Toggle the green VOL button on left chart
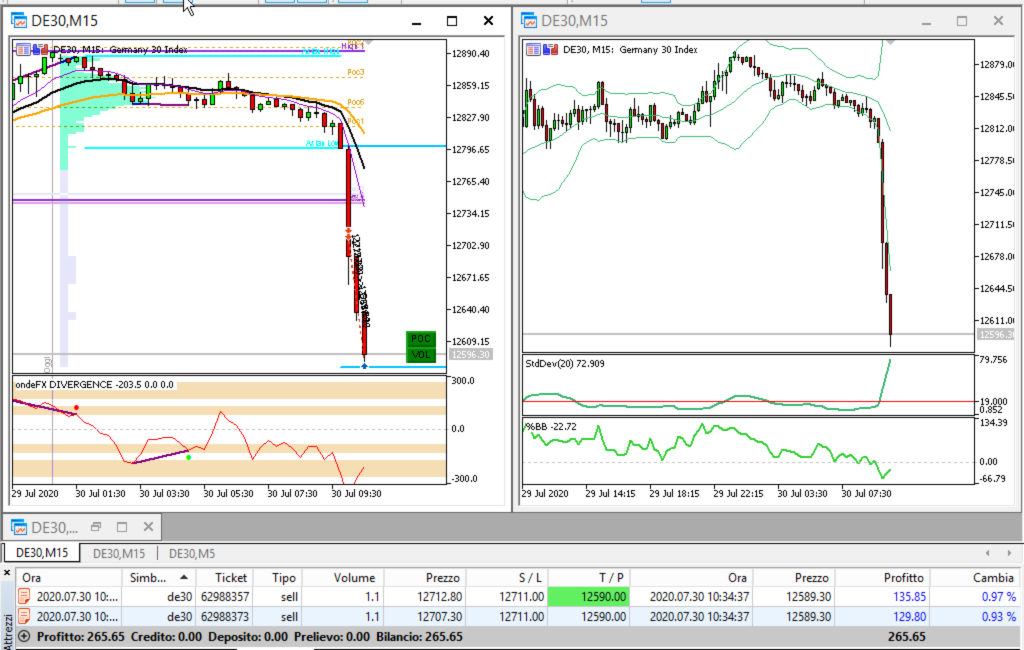 421,355
